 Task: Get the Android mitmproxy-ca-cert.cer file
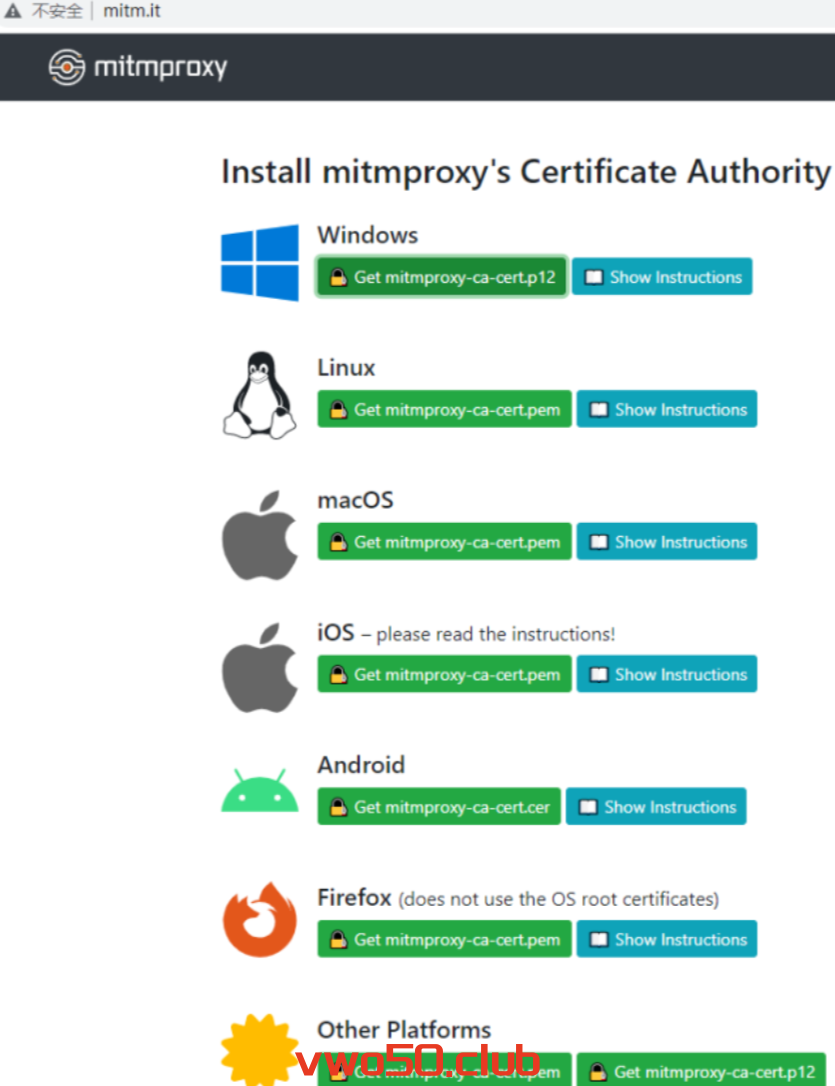(439, 807)
